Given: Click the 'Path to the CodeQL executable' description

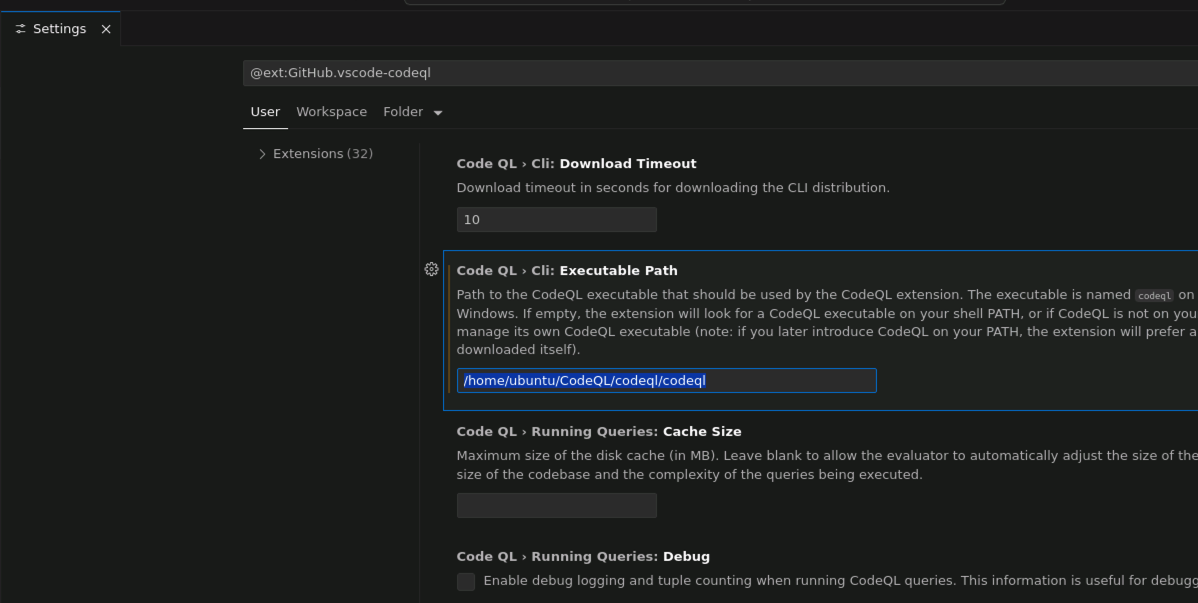Looking at the screenshot, I should point(827,323).
